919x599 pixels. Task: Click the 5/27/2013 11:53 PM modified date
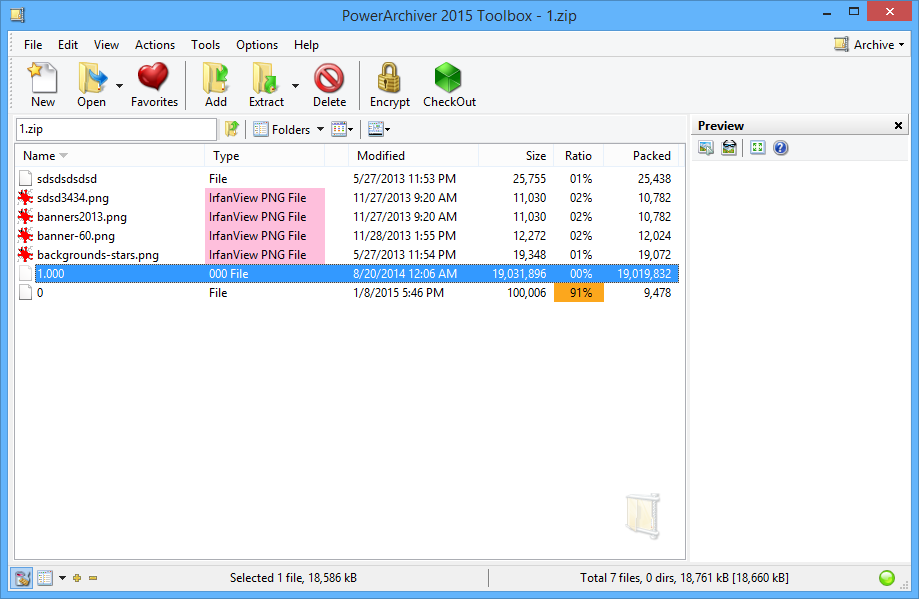point(404,178)
